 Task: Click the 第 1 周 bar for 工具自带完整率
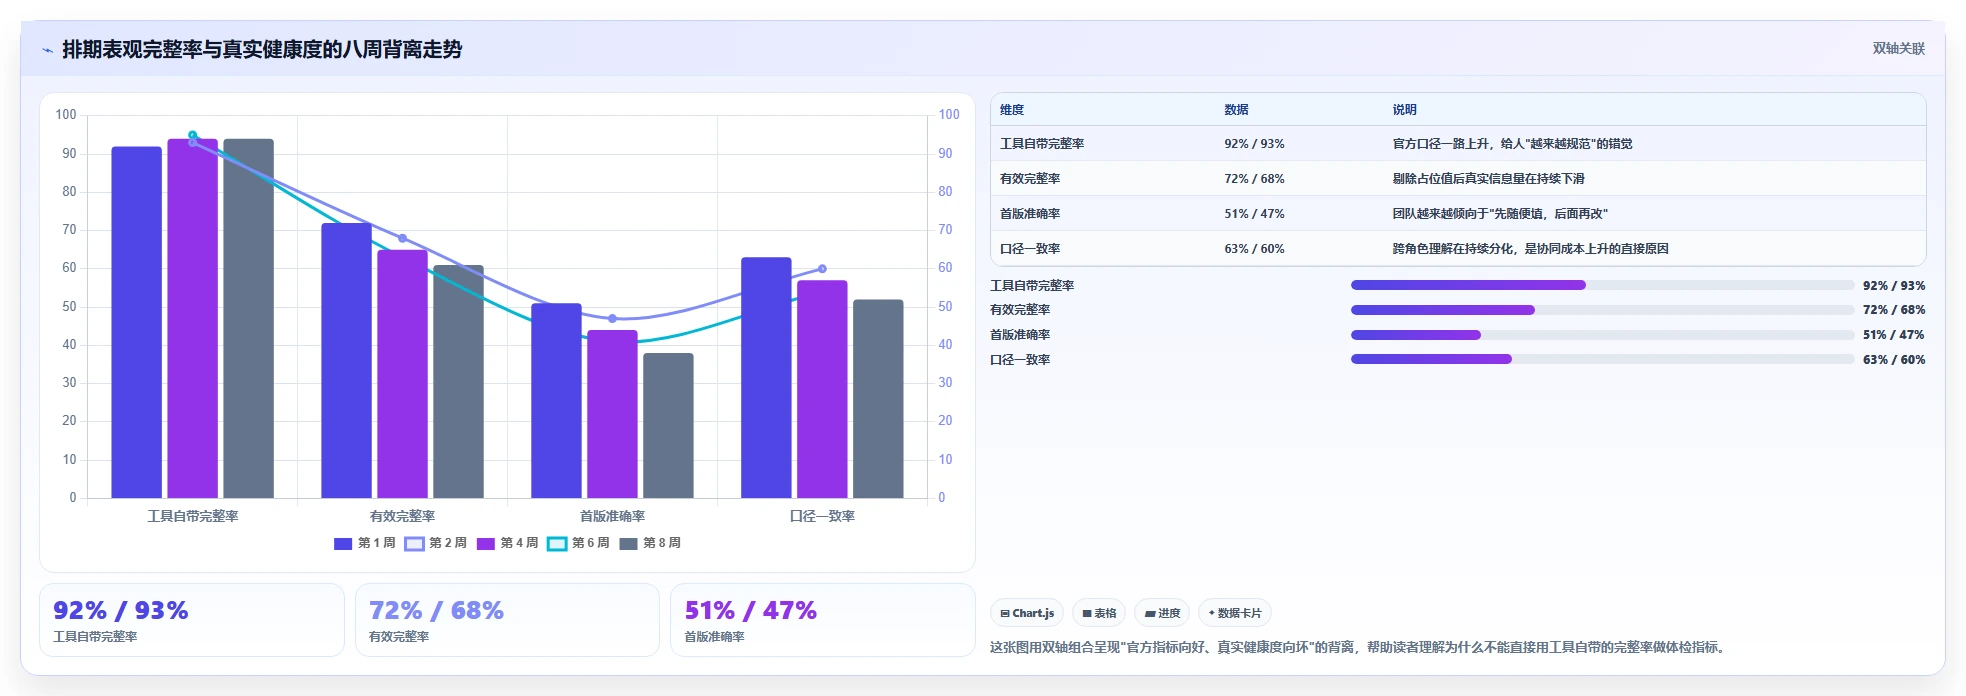[137, 322]
